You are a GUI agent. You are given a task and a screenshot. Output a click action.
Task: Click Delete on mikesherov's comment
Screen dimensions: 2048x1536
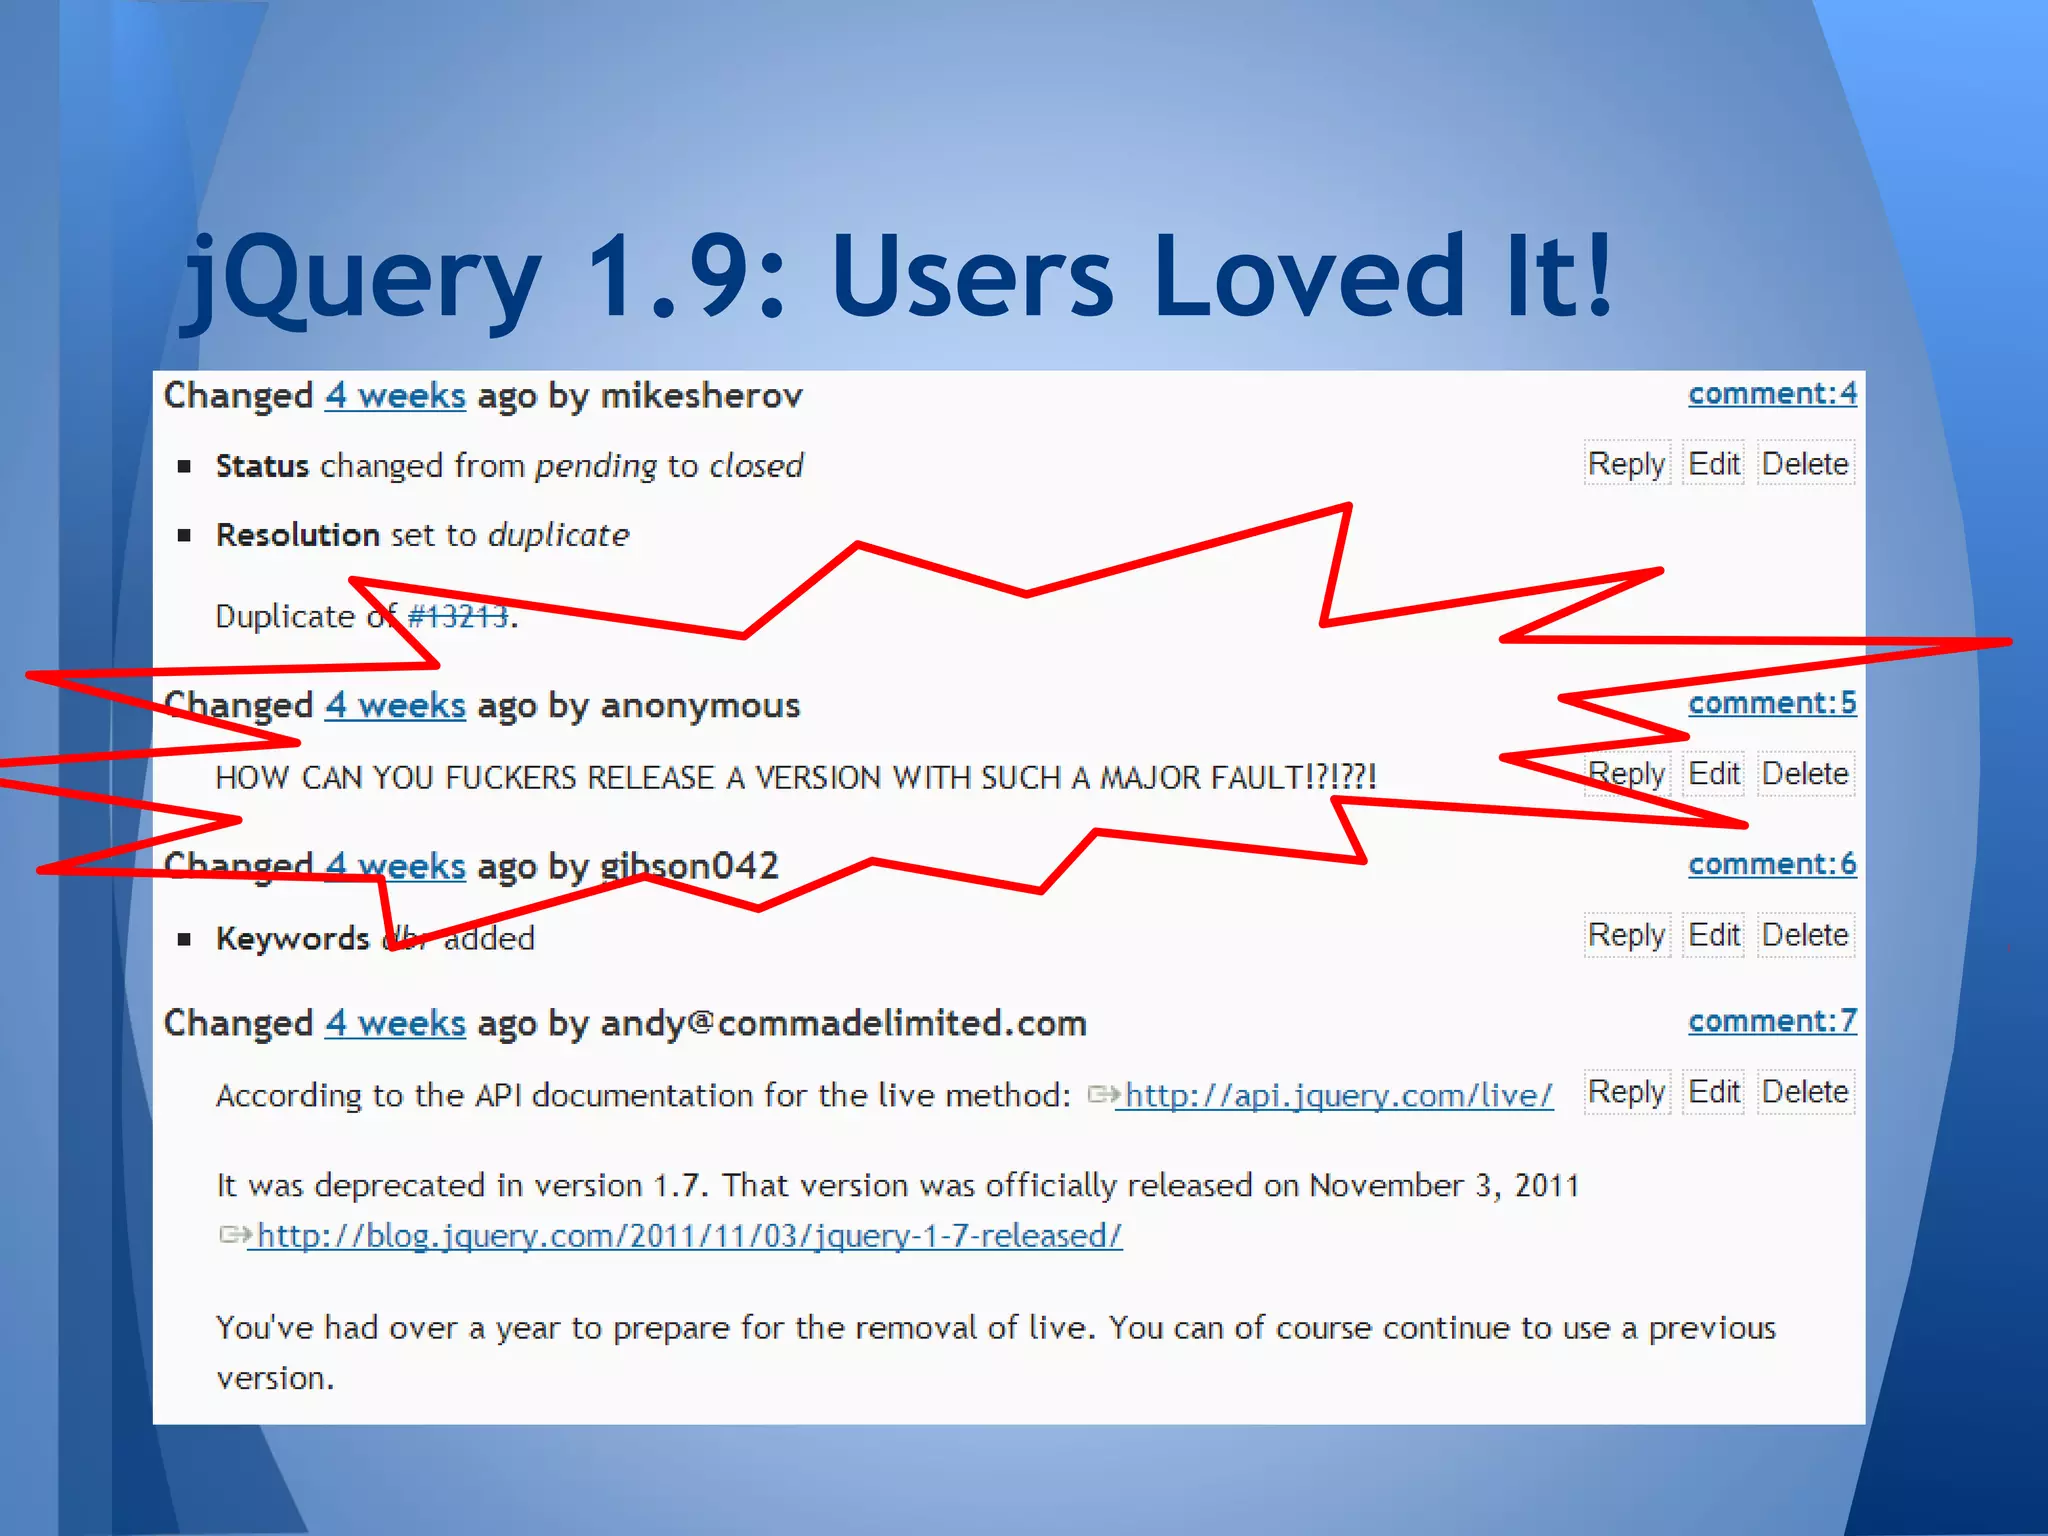click(x=1805, y=463)
